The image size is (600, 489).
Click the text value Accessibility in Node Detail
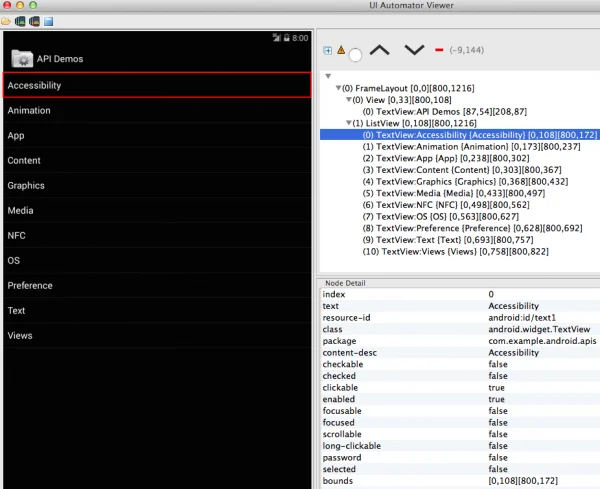(x=514, y=306)
